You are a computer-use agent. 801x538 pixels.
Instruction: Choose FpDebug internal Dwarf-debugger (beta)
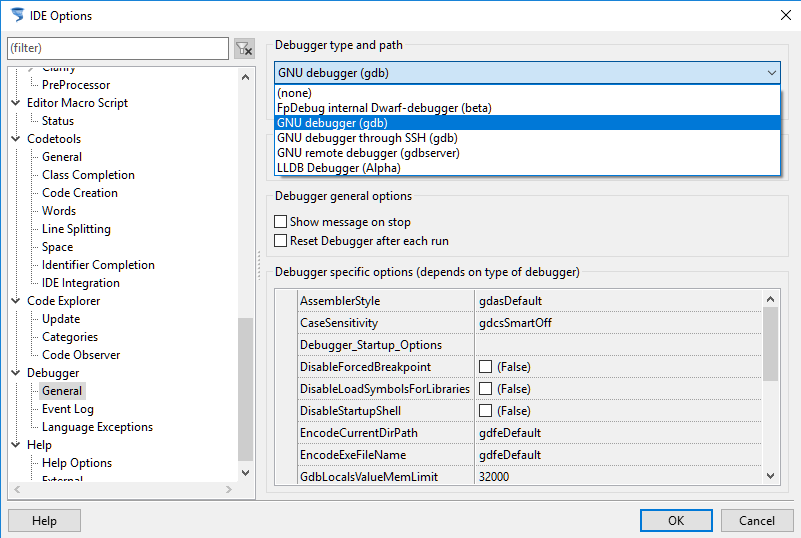pyautogui.click(x=527, y=108)
